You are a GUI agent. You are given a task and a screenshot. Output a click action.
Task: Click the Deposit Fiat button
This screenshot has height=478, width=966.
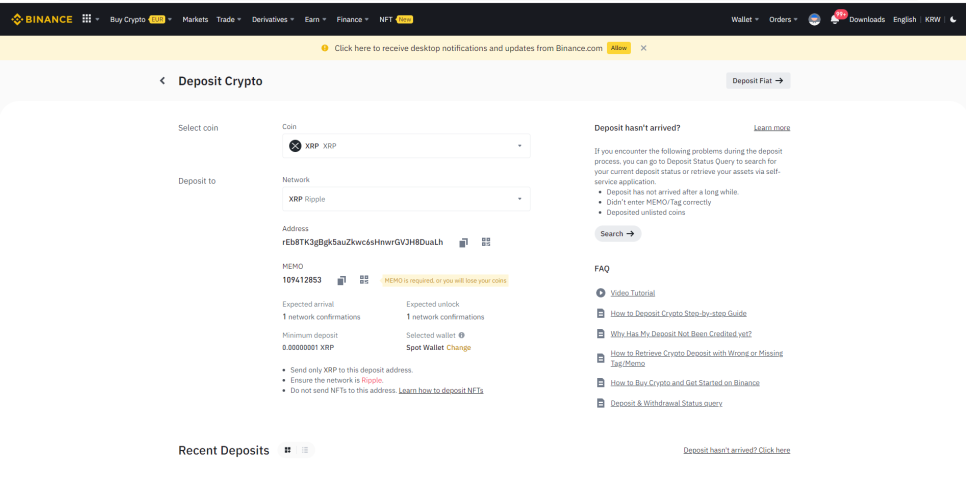pos(758,81)
